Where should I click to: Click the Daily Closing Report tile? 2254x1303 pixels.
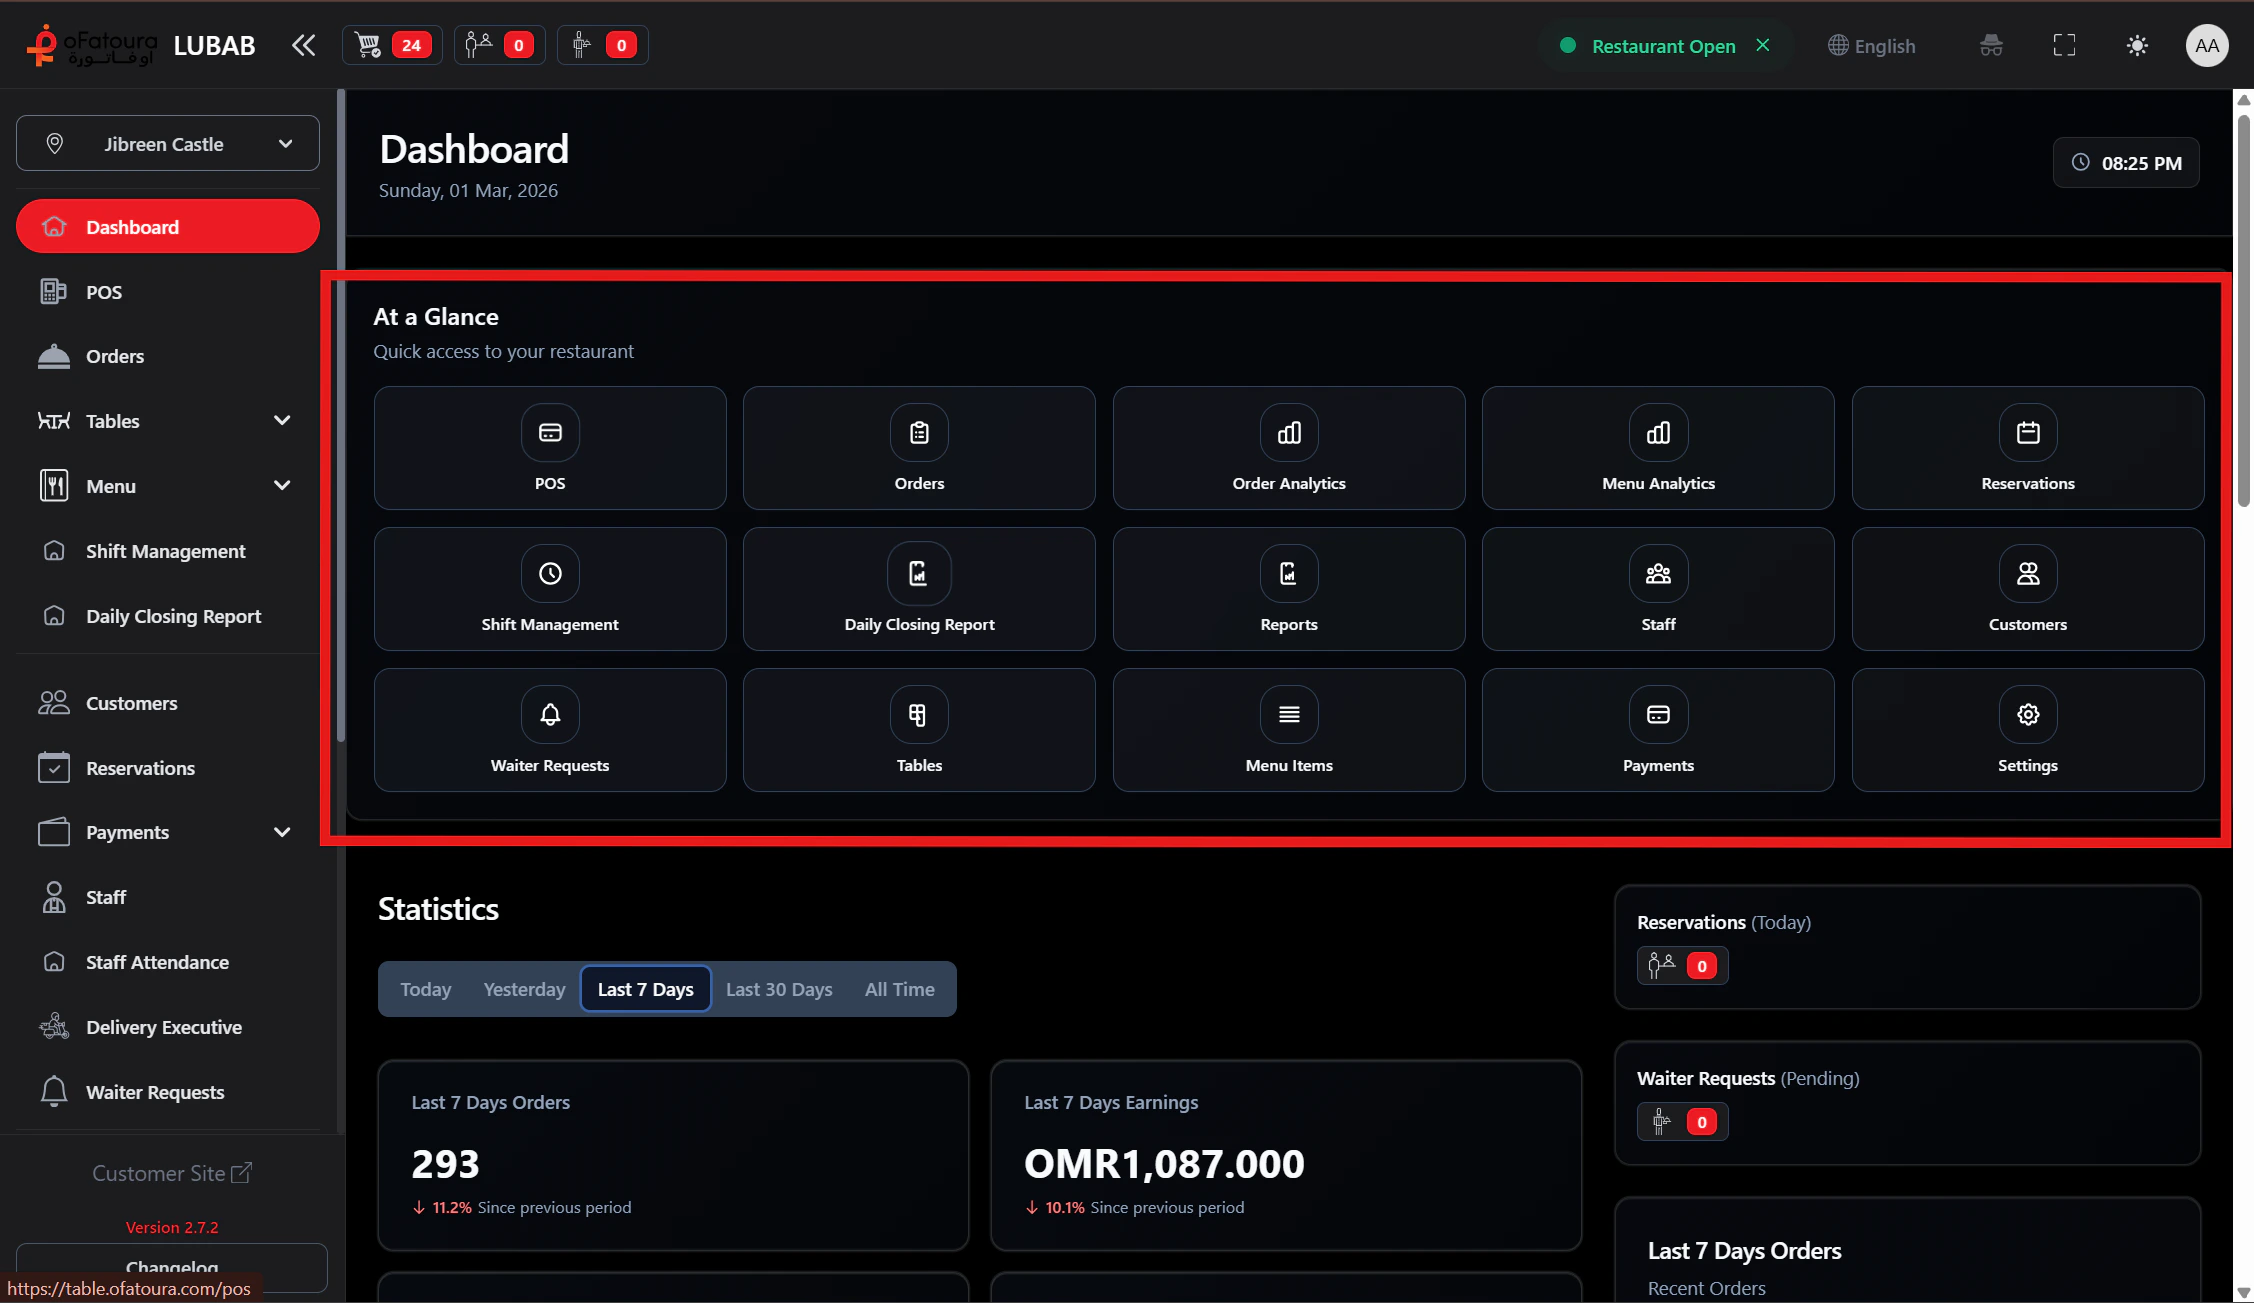(x=918, y=588)
